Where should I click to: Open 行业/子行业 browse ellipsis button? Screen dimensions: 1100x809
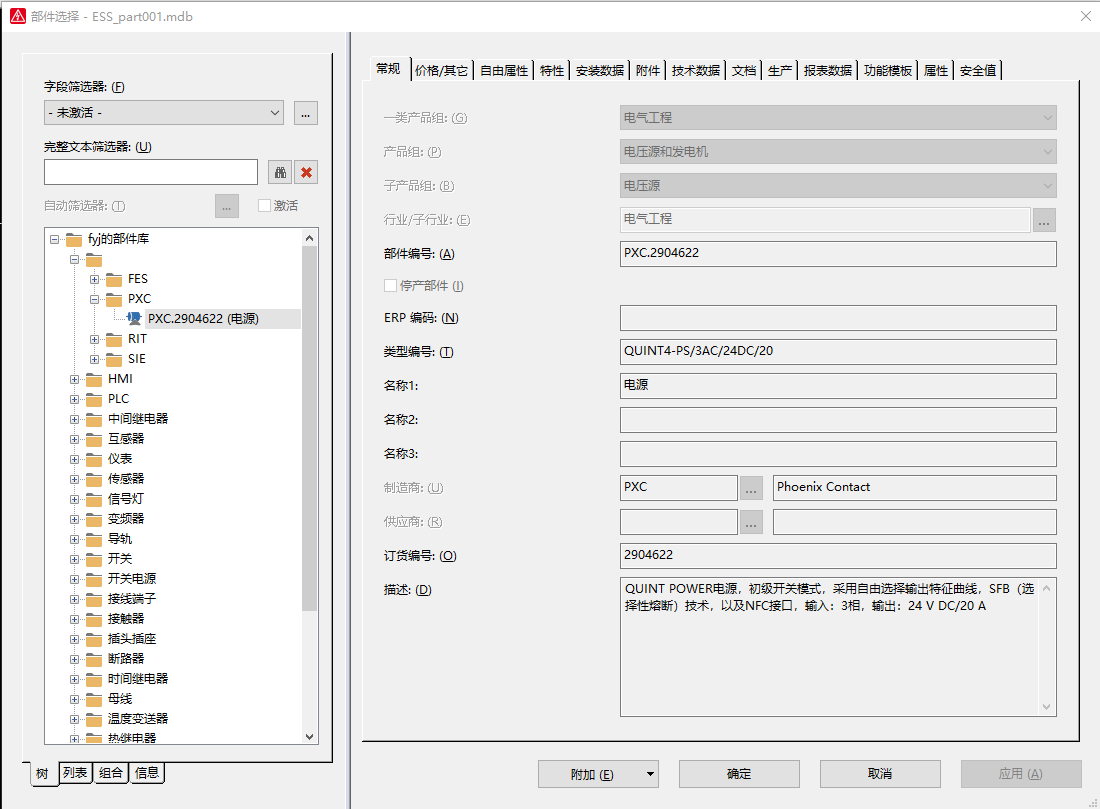[x=1044, y=220]
